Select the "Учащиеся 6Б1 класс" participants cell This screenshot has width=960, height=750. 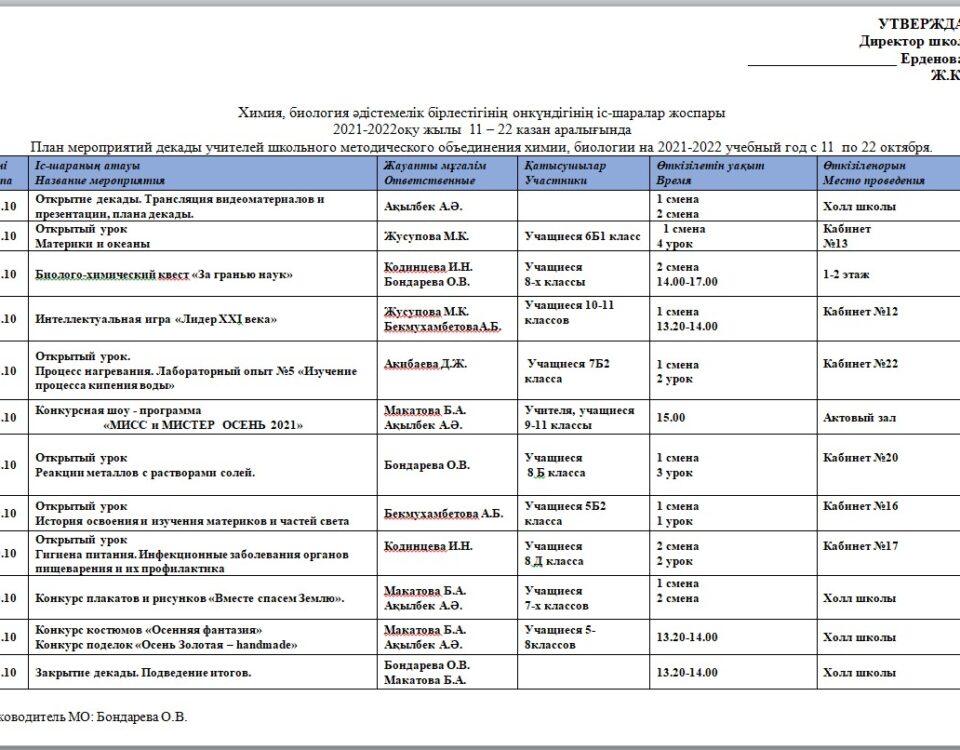582,237
